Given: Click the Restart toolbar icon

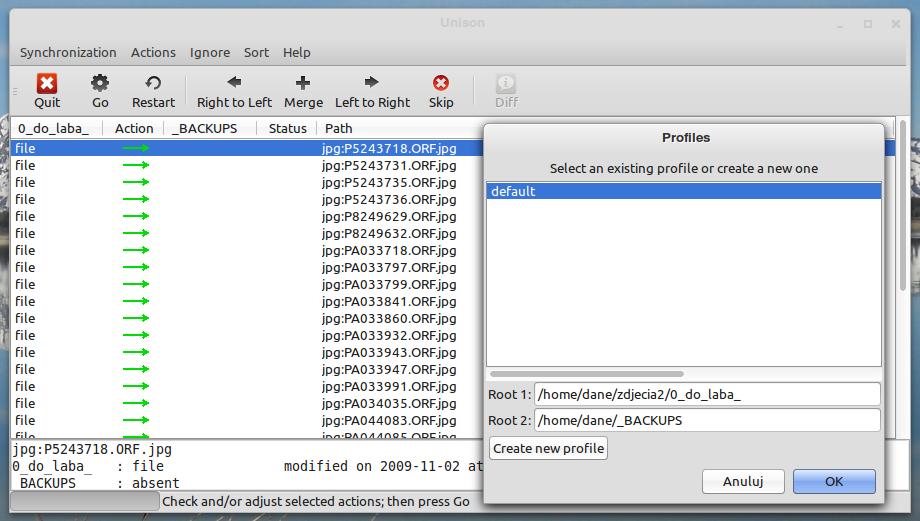Looking at the screenshot, I should [153, 83].
